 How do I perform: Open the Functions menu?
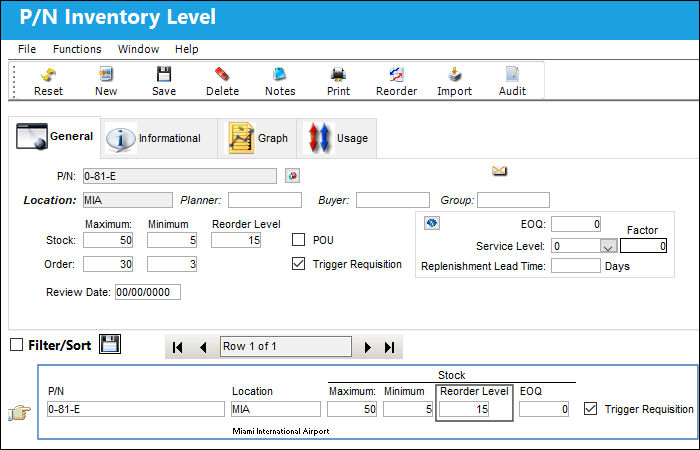pos(77,49)
